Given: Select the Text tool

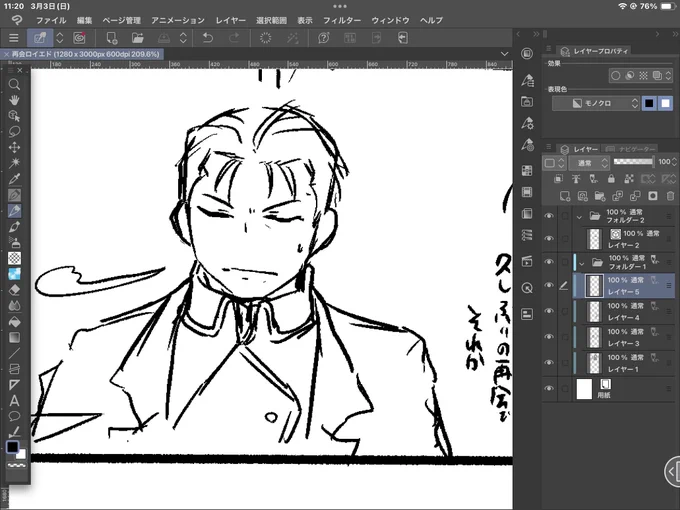Looking at the screenshot, I should point(14,400).
